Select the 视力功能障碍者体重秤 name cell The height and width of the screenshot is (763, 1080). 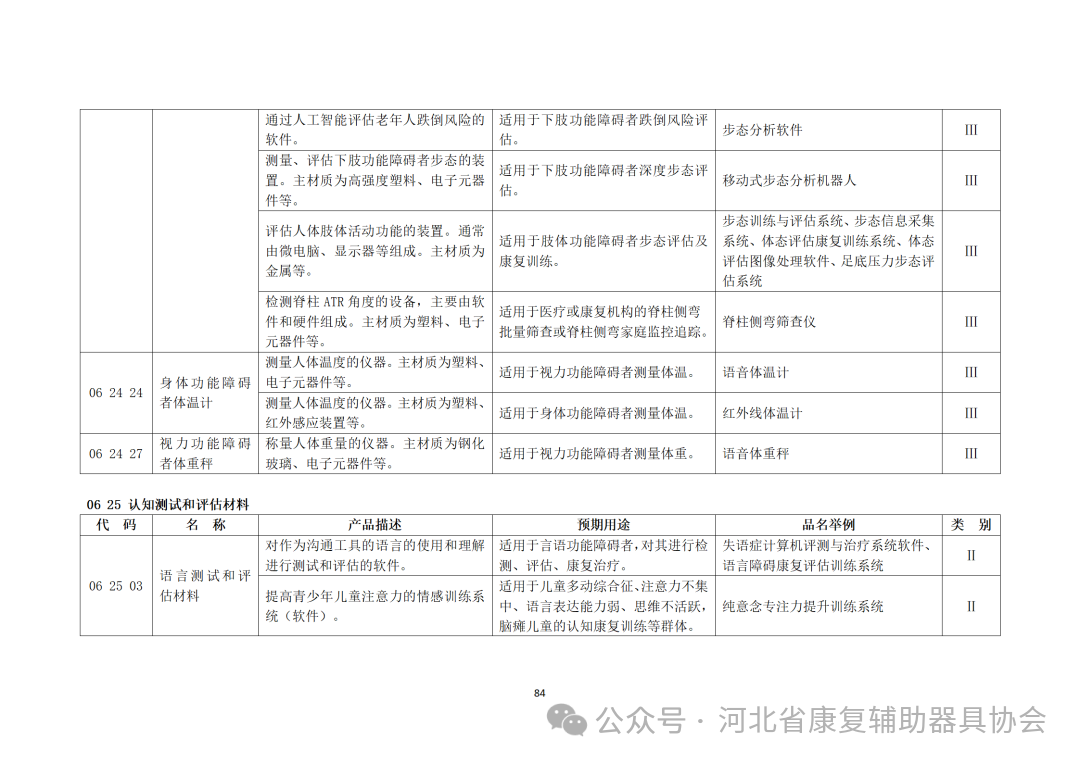pos(203,453)
